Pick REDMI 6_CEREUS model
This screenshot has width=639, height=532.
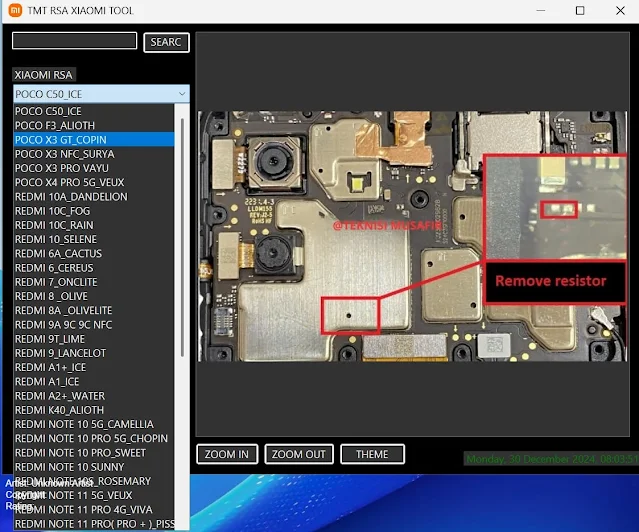point(94,268)
